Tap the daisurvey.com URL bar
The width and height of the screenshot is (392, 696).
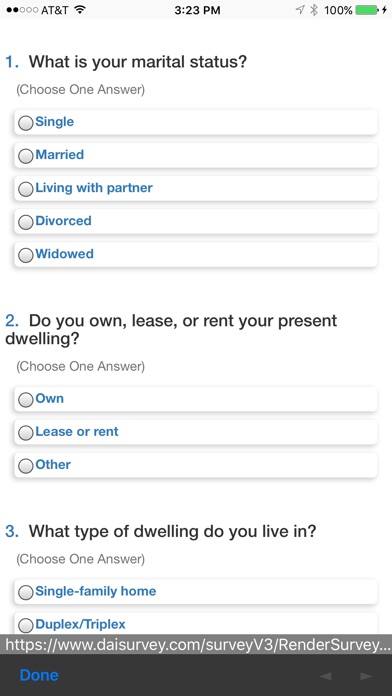tap(196, 645)
